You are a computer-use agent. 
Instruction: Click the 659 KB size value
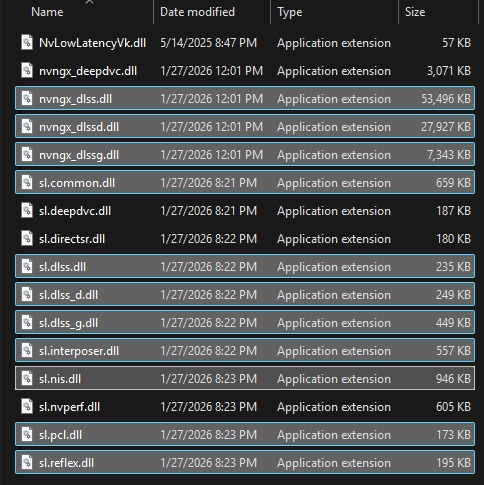(x=453, y=183)
